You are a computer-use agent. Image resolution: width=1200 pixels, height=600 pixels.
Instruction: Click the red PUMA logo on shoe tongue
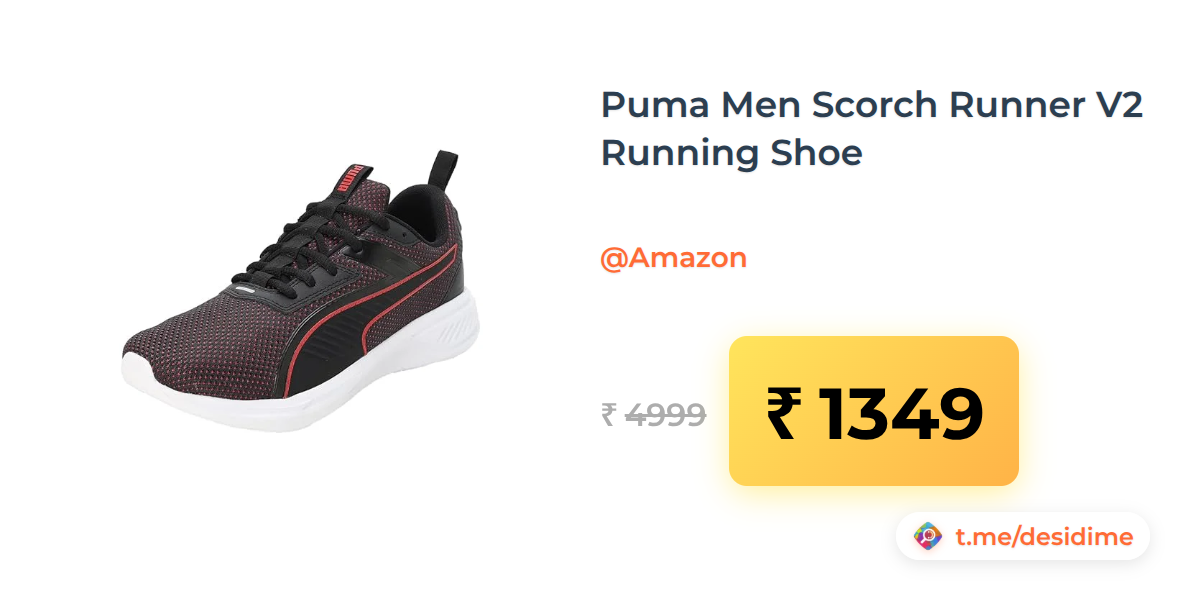[350, 178]
